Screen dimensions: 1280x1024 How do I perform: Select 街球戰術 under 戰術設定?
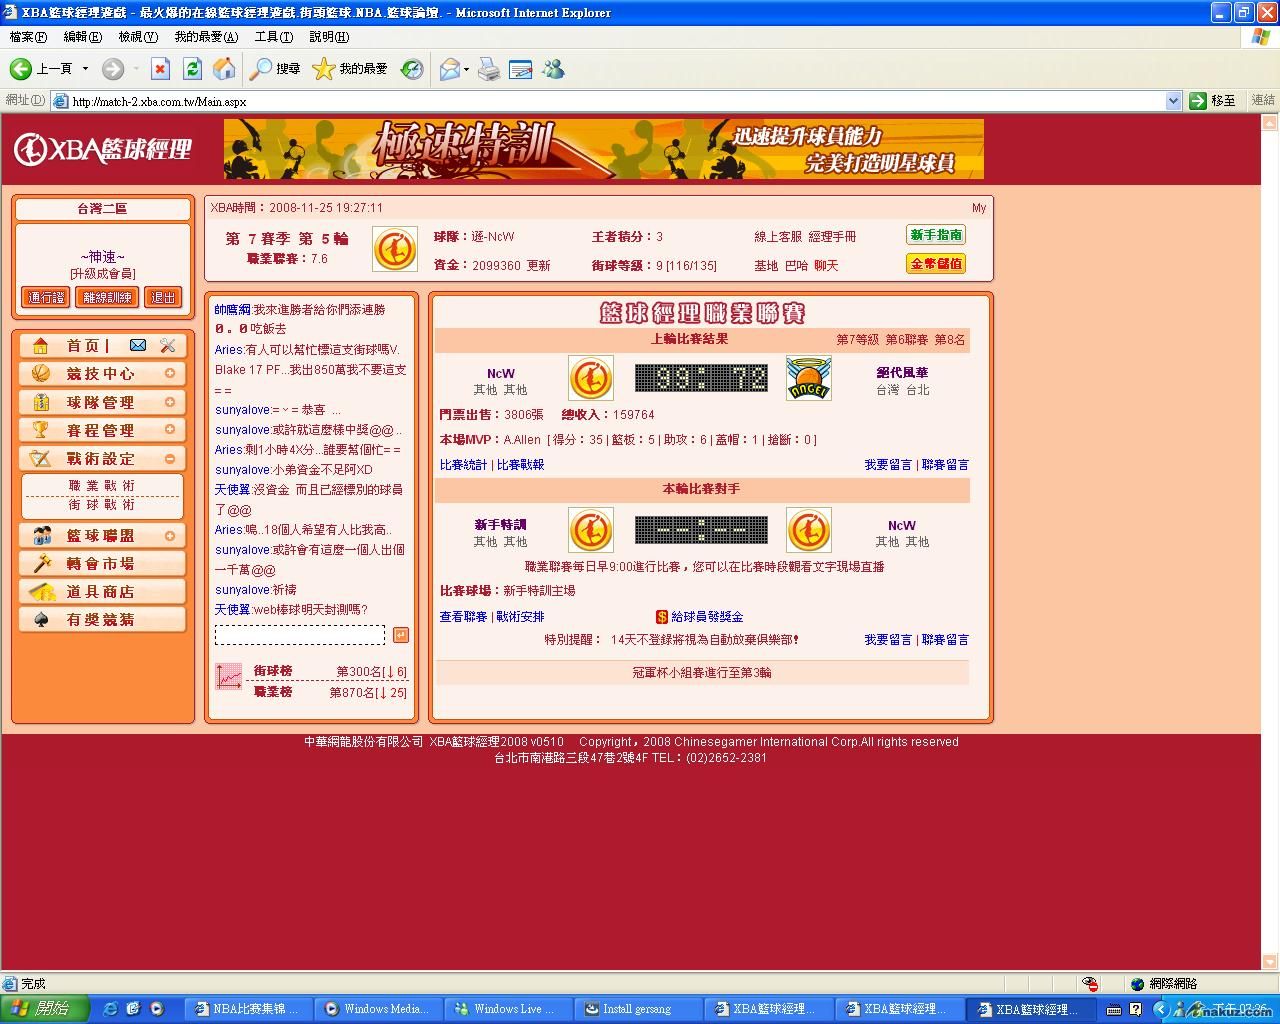tap(102, 504)
